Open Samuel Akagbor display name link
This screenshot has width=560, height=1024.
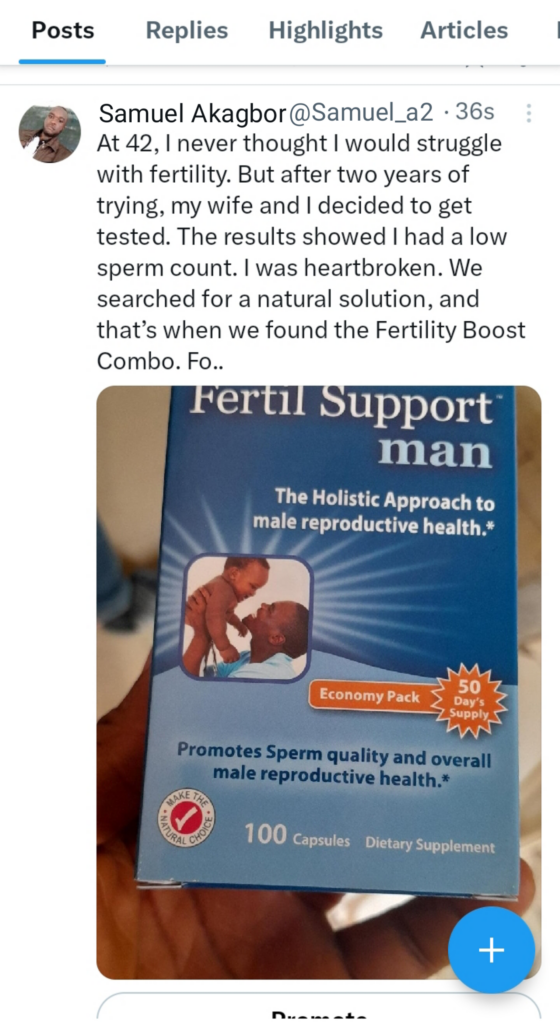pos(192,114)
